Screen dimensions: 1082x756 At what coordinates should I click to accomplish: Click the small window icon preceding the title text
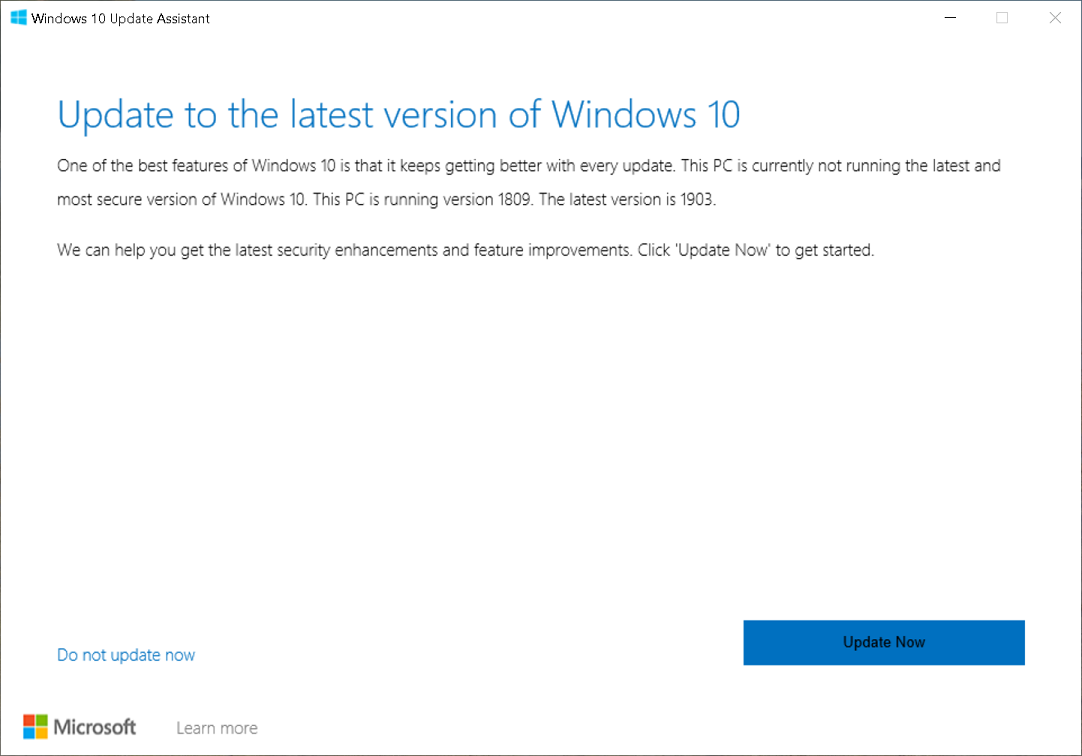pos(18,17)
